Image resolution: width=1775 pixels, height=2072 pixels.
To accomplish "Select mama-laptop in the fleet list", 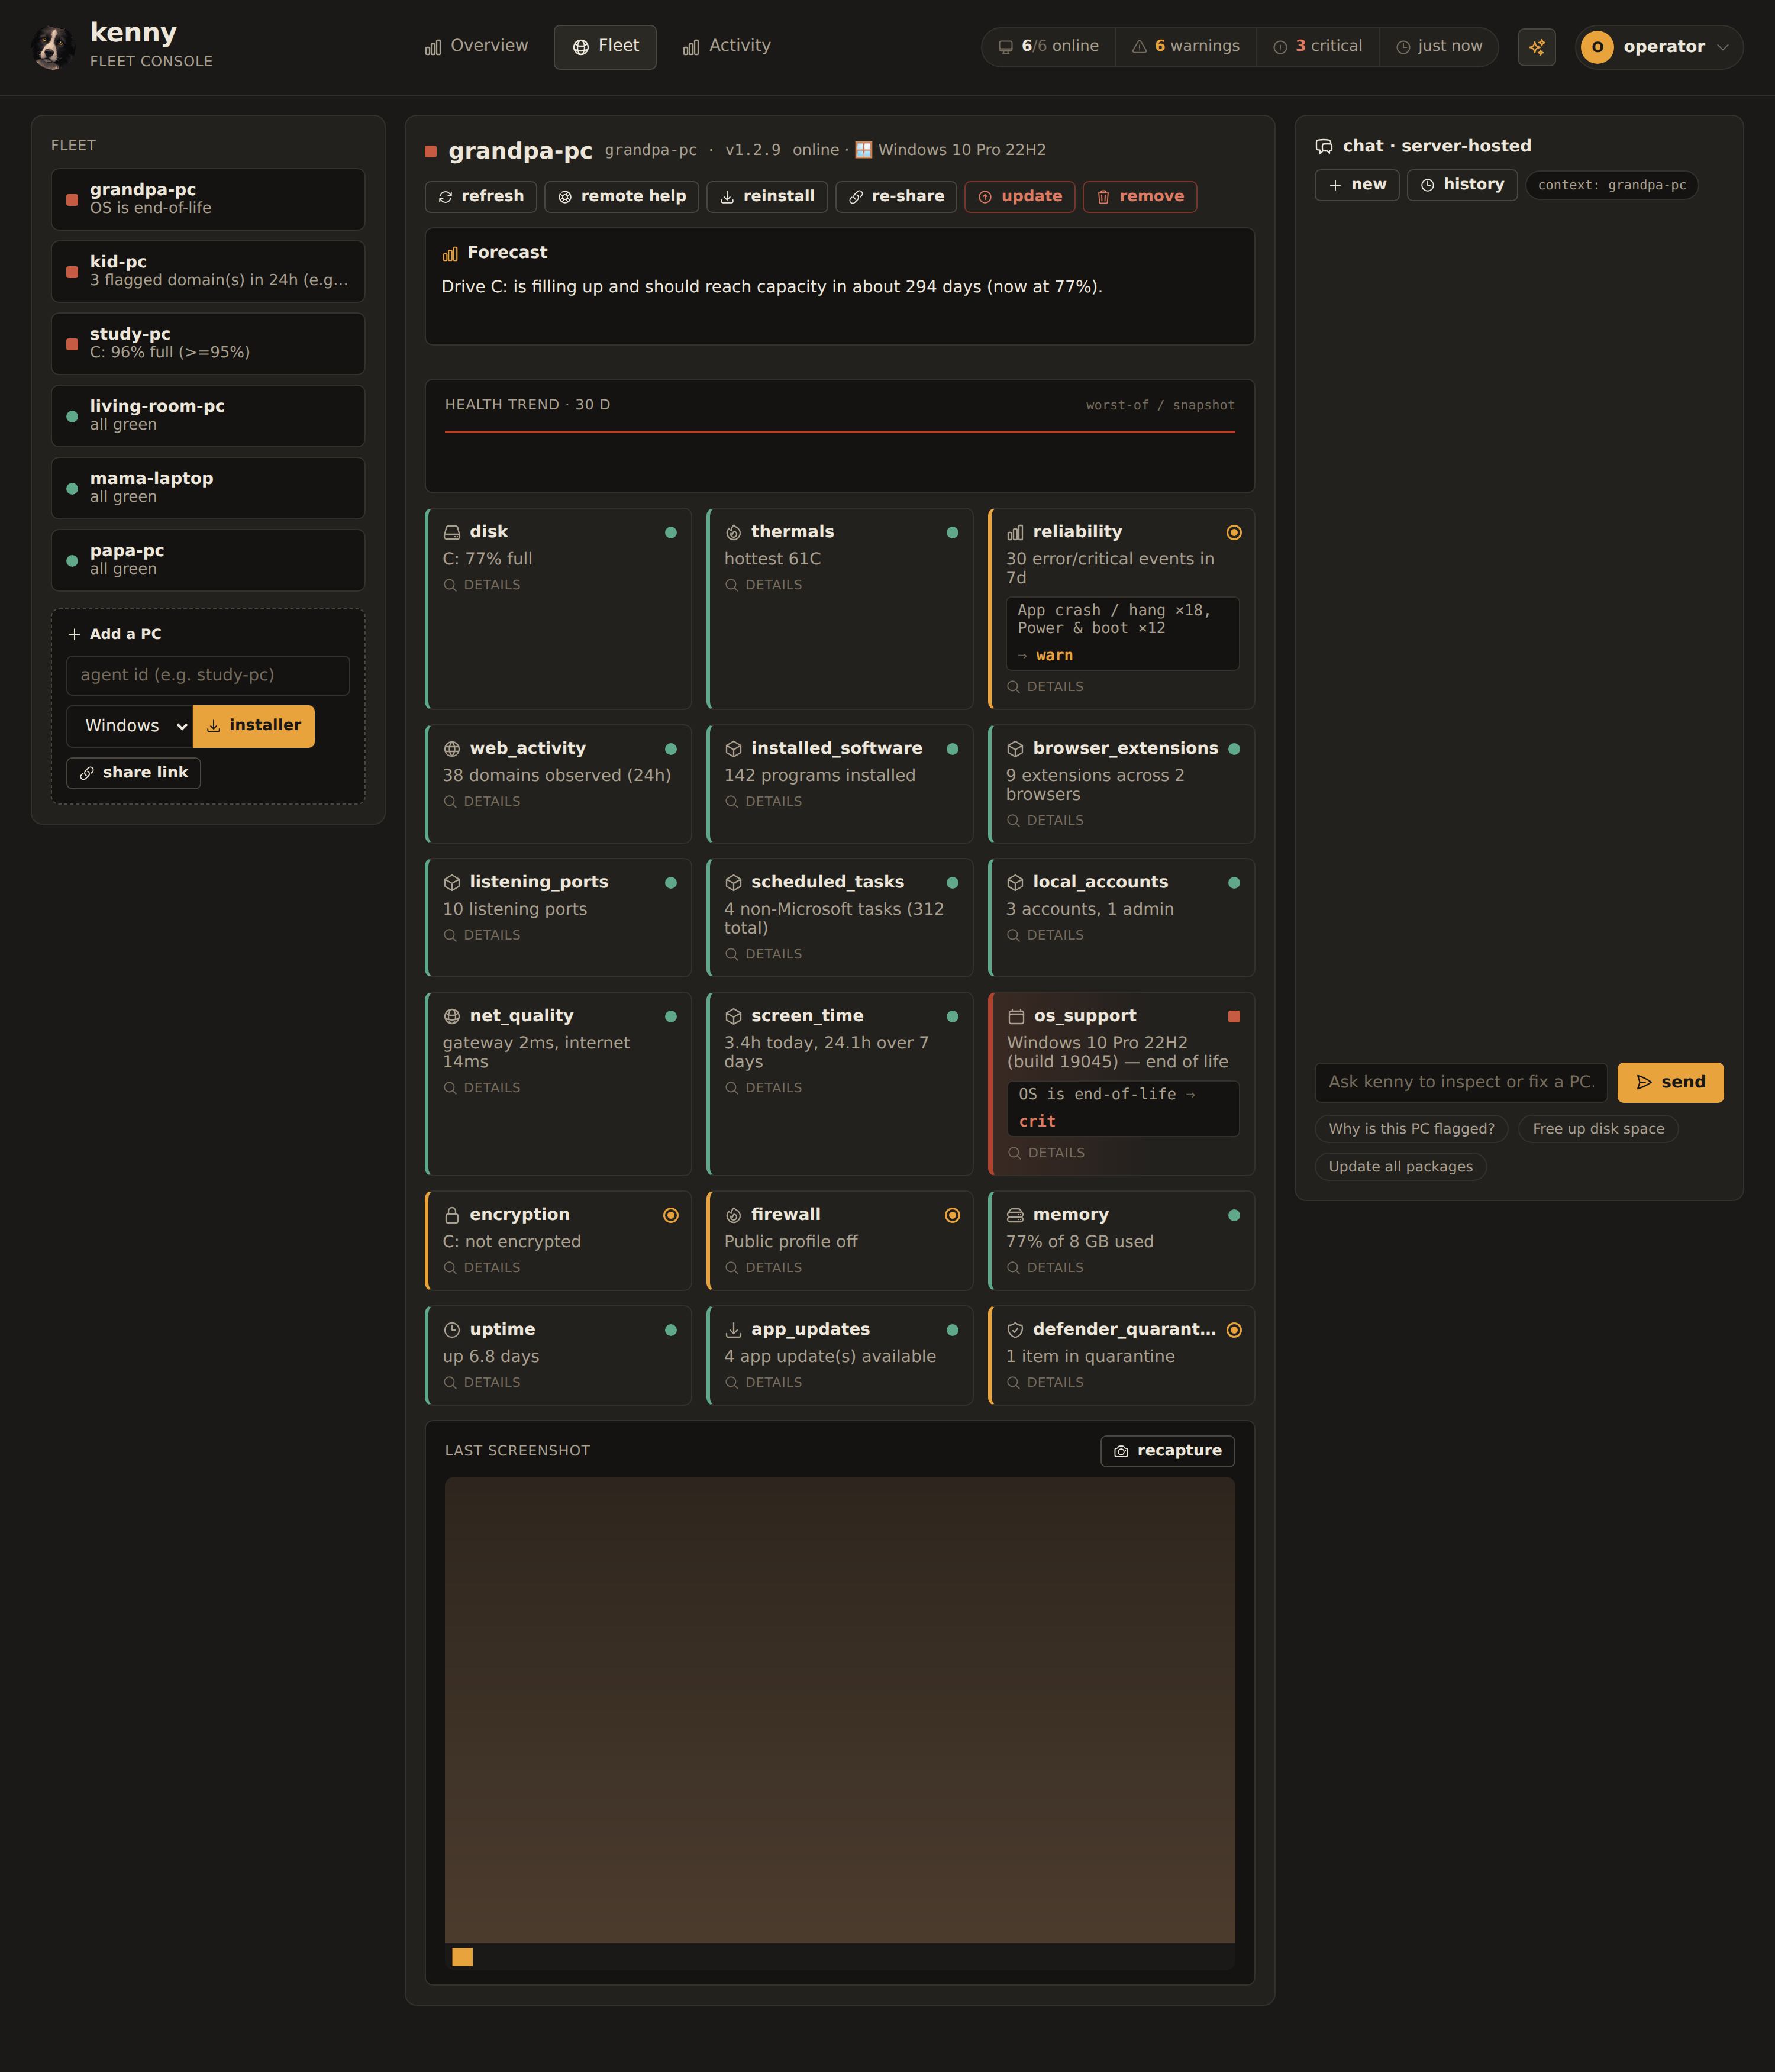I will point(208,488).
